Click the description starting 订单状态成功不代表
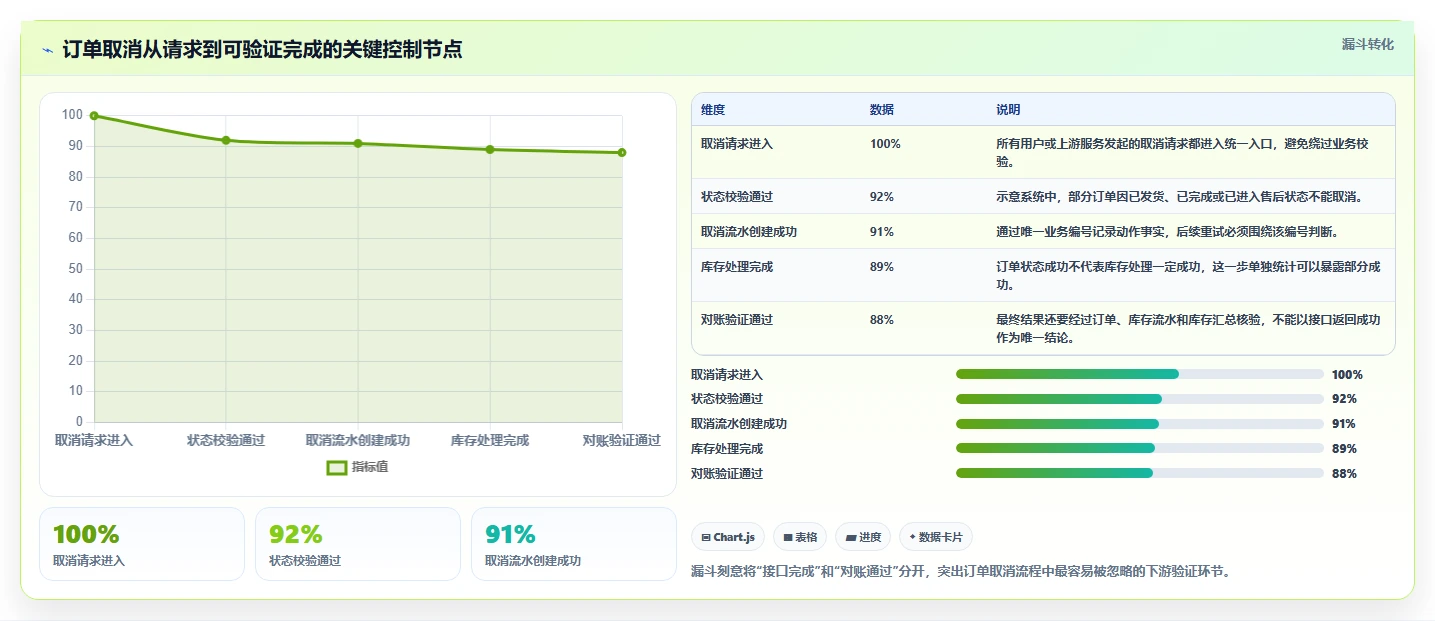 tap(1189, 275)
